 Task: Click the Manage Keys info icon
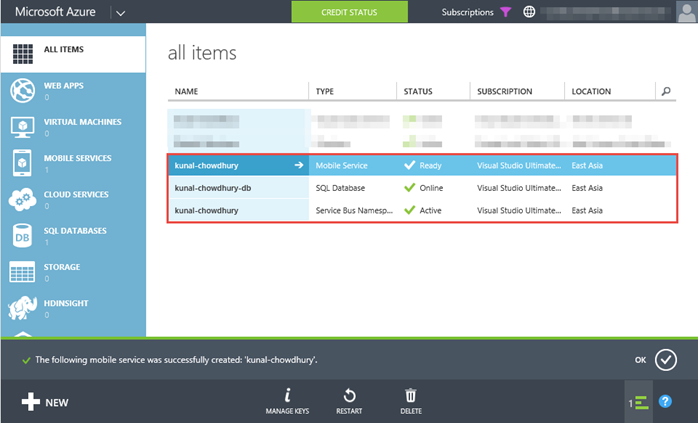(x=288, y=395)
